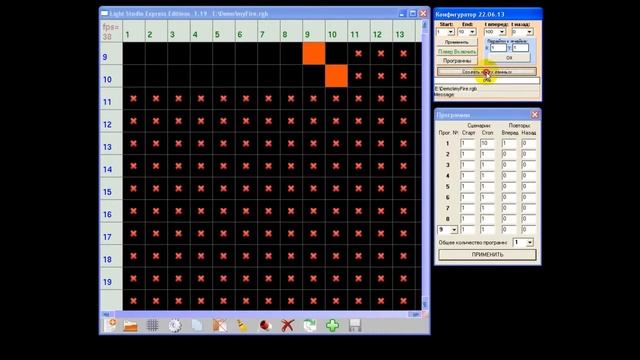640x360 pixels.
Task: Click the floppy disk save icon
Action: (355, 325)
